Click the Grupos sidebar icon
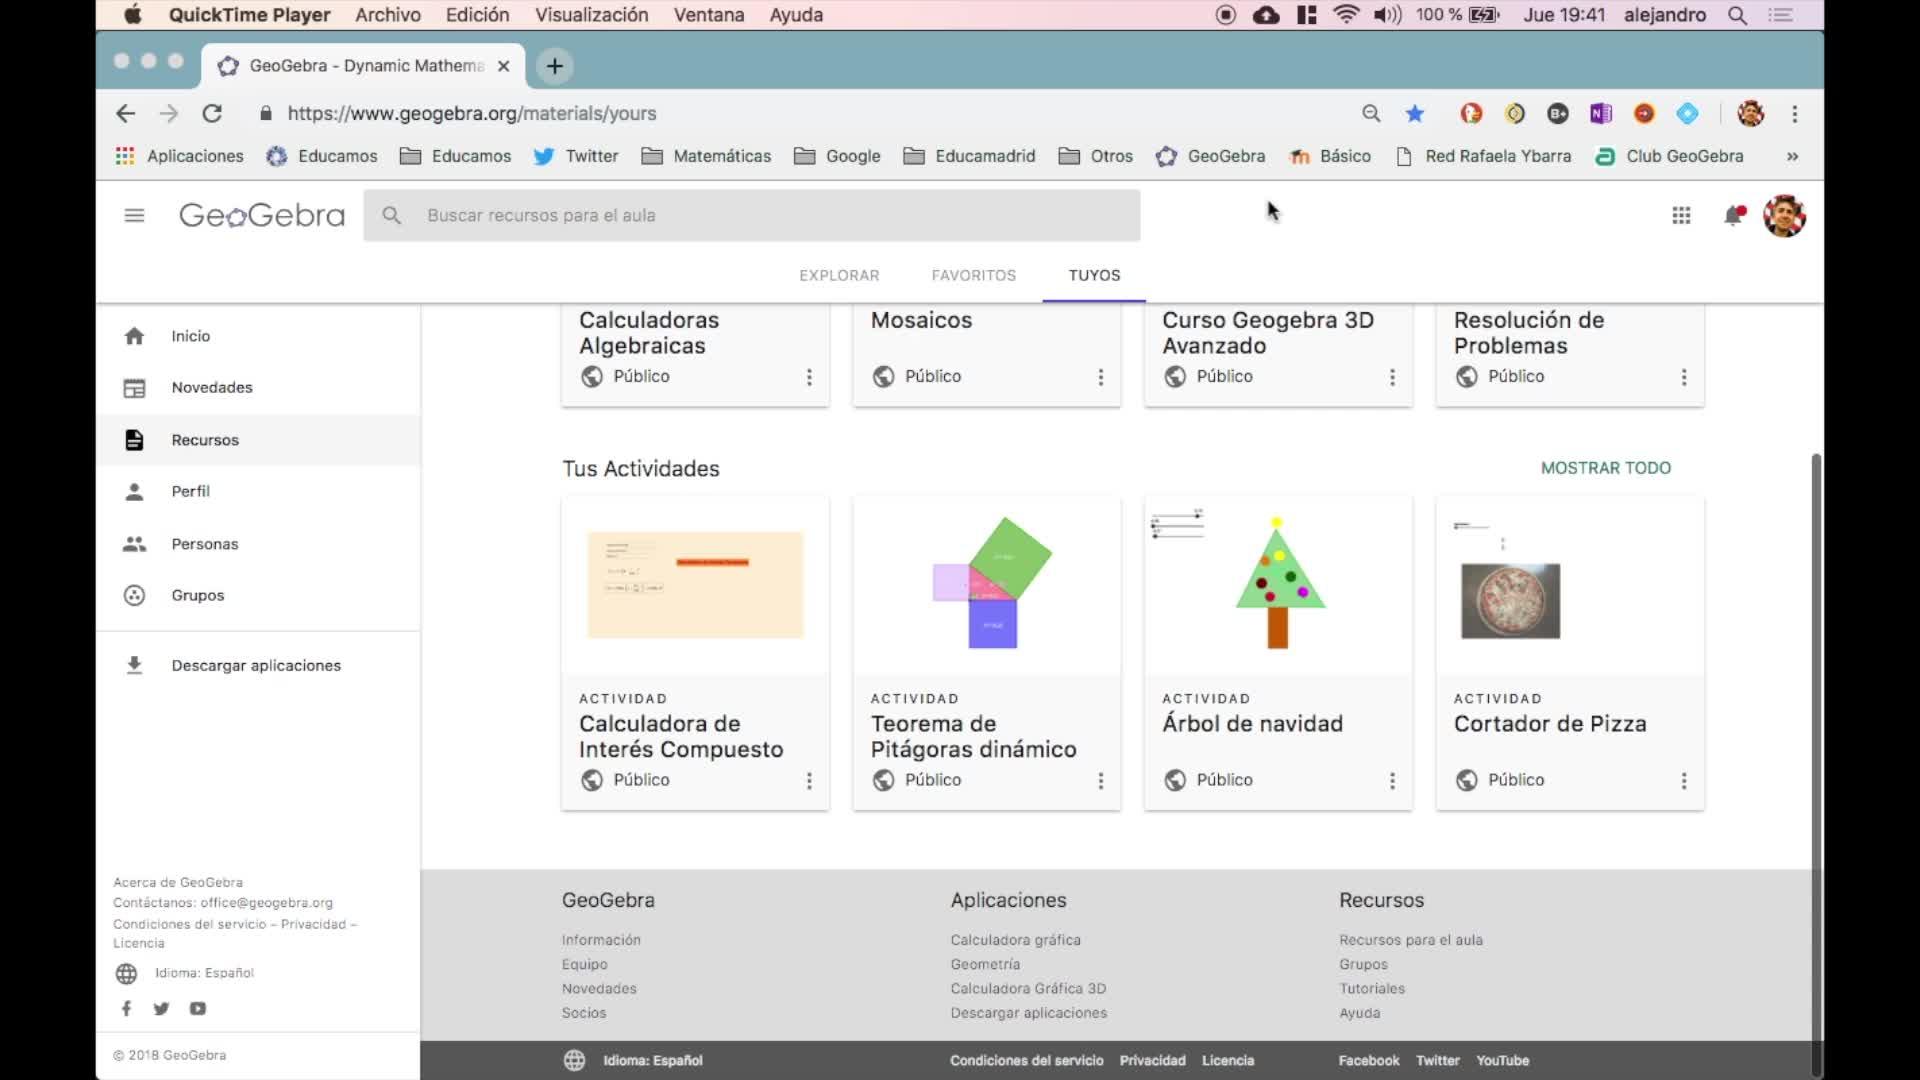The width and height of the screenshot is (1920, 1080). tap(134, 595)
